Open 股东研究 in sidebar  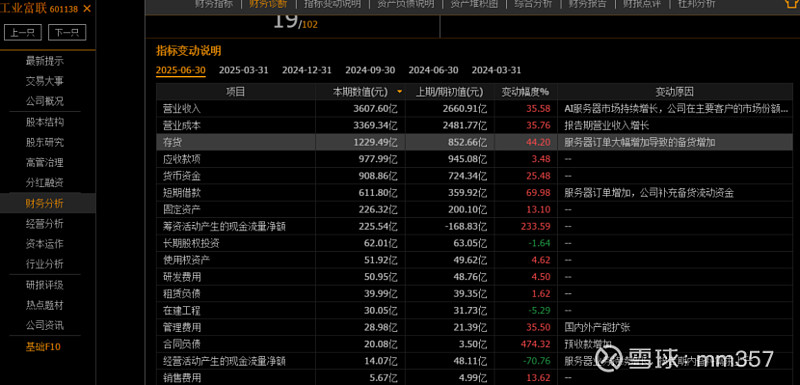45,142
